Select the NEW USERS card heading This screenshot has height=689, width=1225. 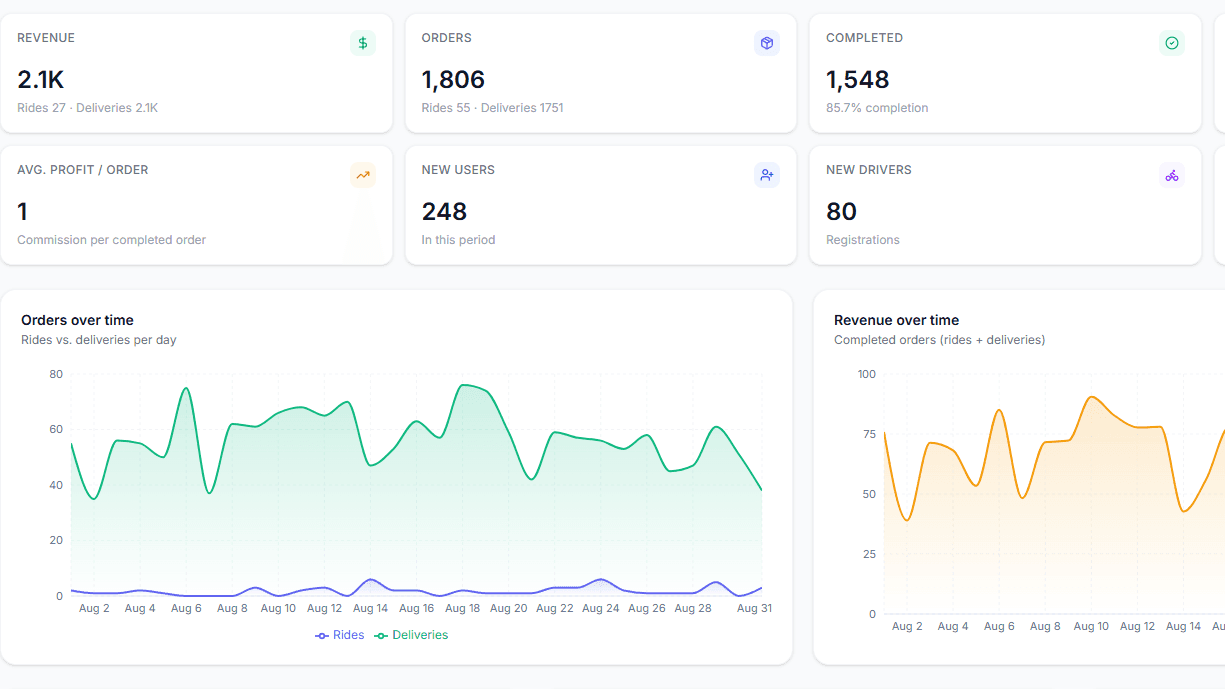(458, 170)
